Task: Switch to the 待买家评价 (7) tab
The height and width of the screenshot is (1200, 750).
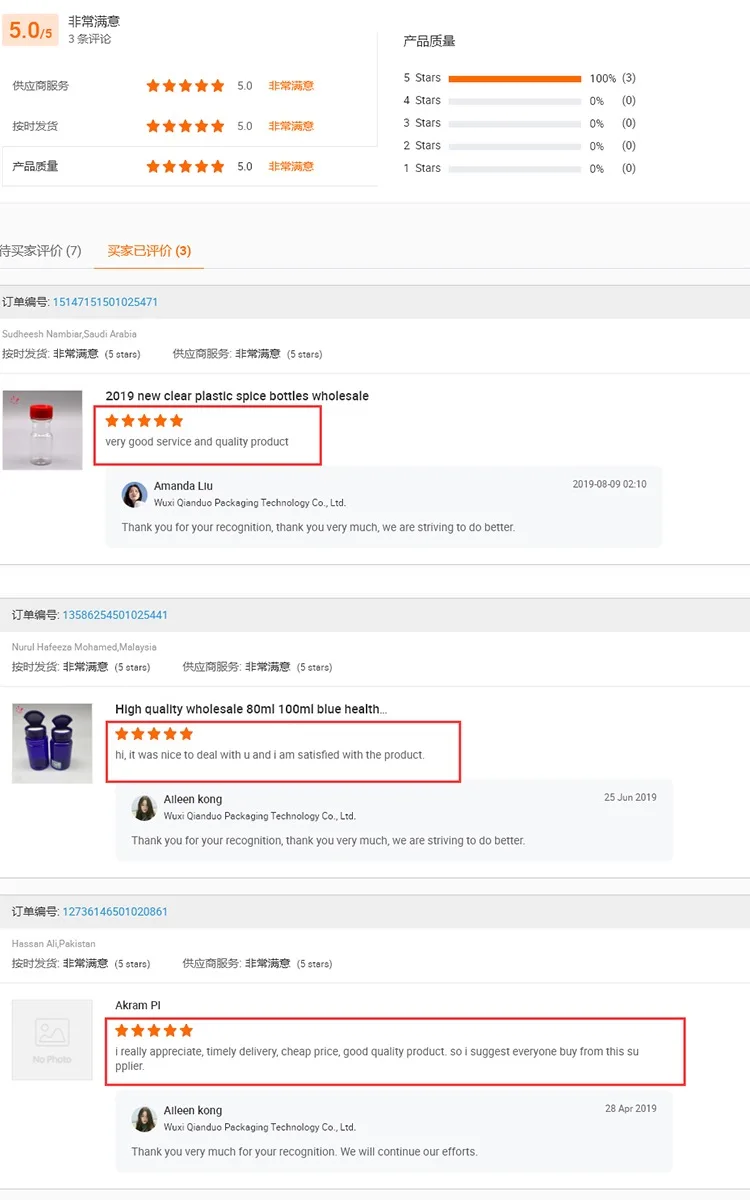Action: point(40,251)
